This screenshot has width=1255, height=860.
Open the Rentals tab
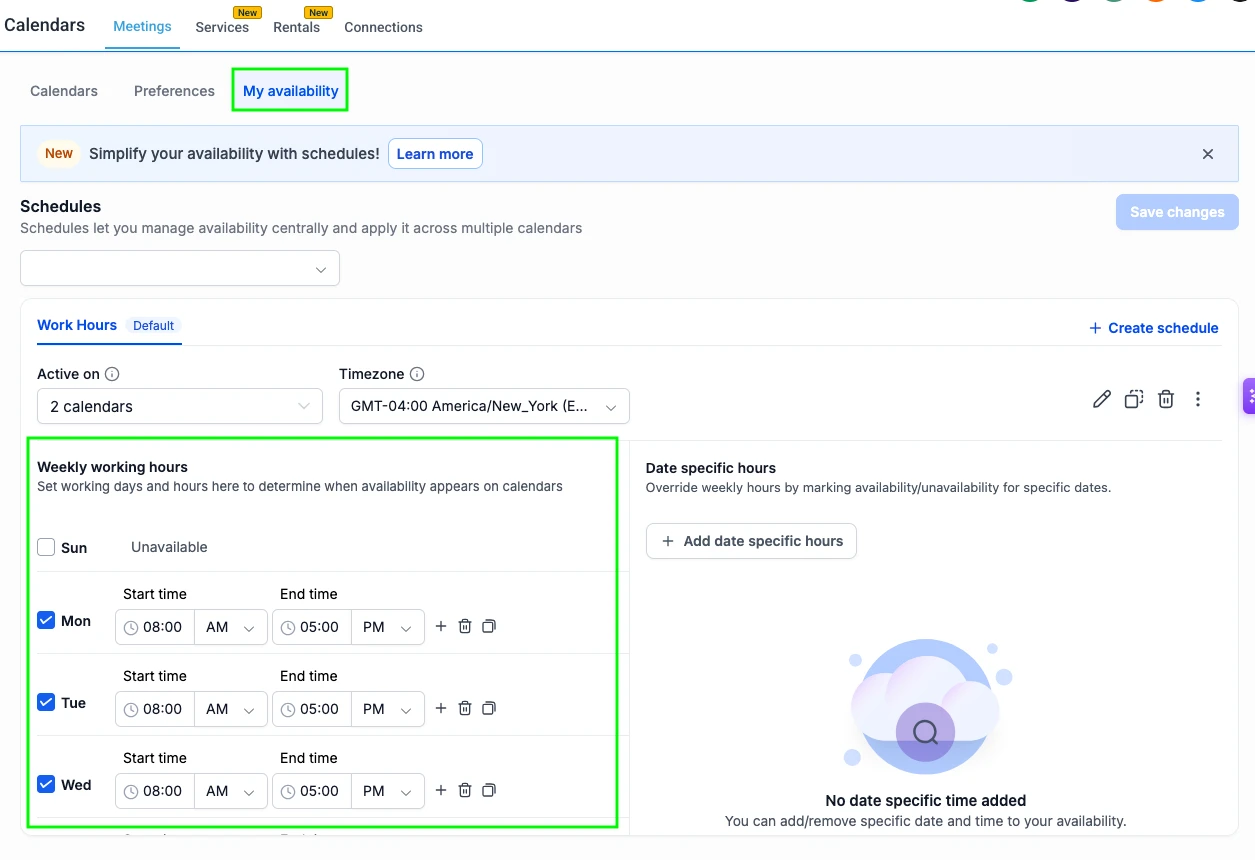click(297, 27)
